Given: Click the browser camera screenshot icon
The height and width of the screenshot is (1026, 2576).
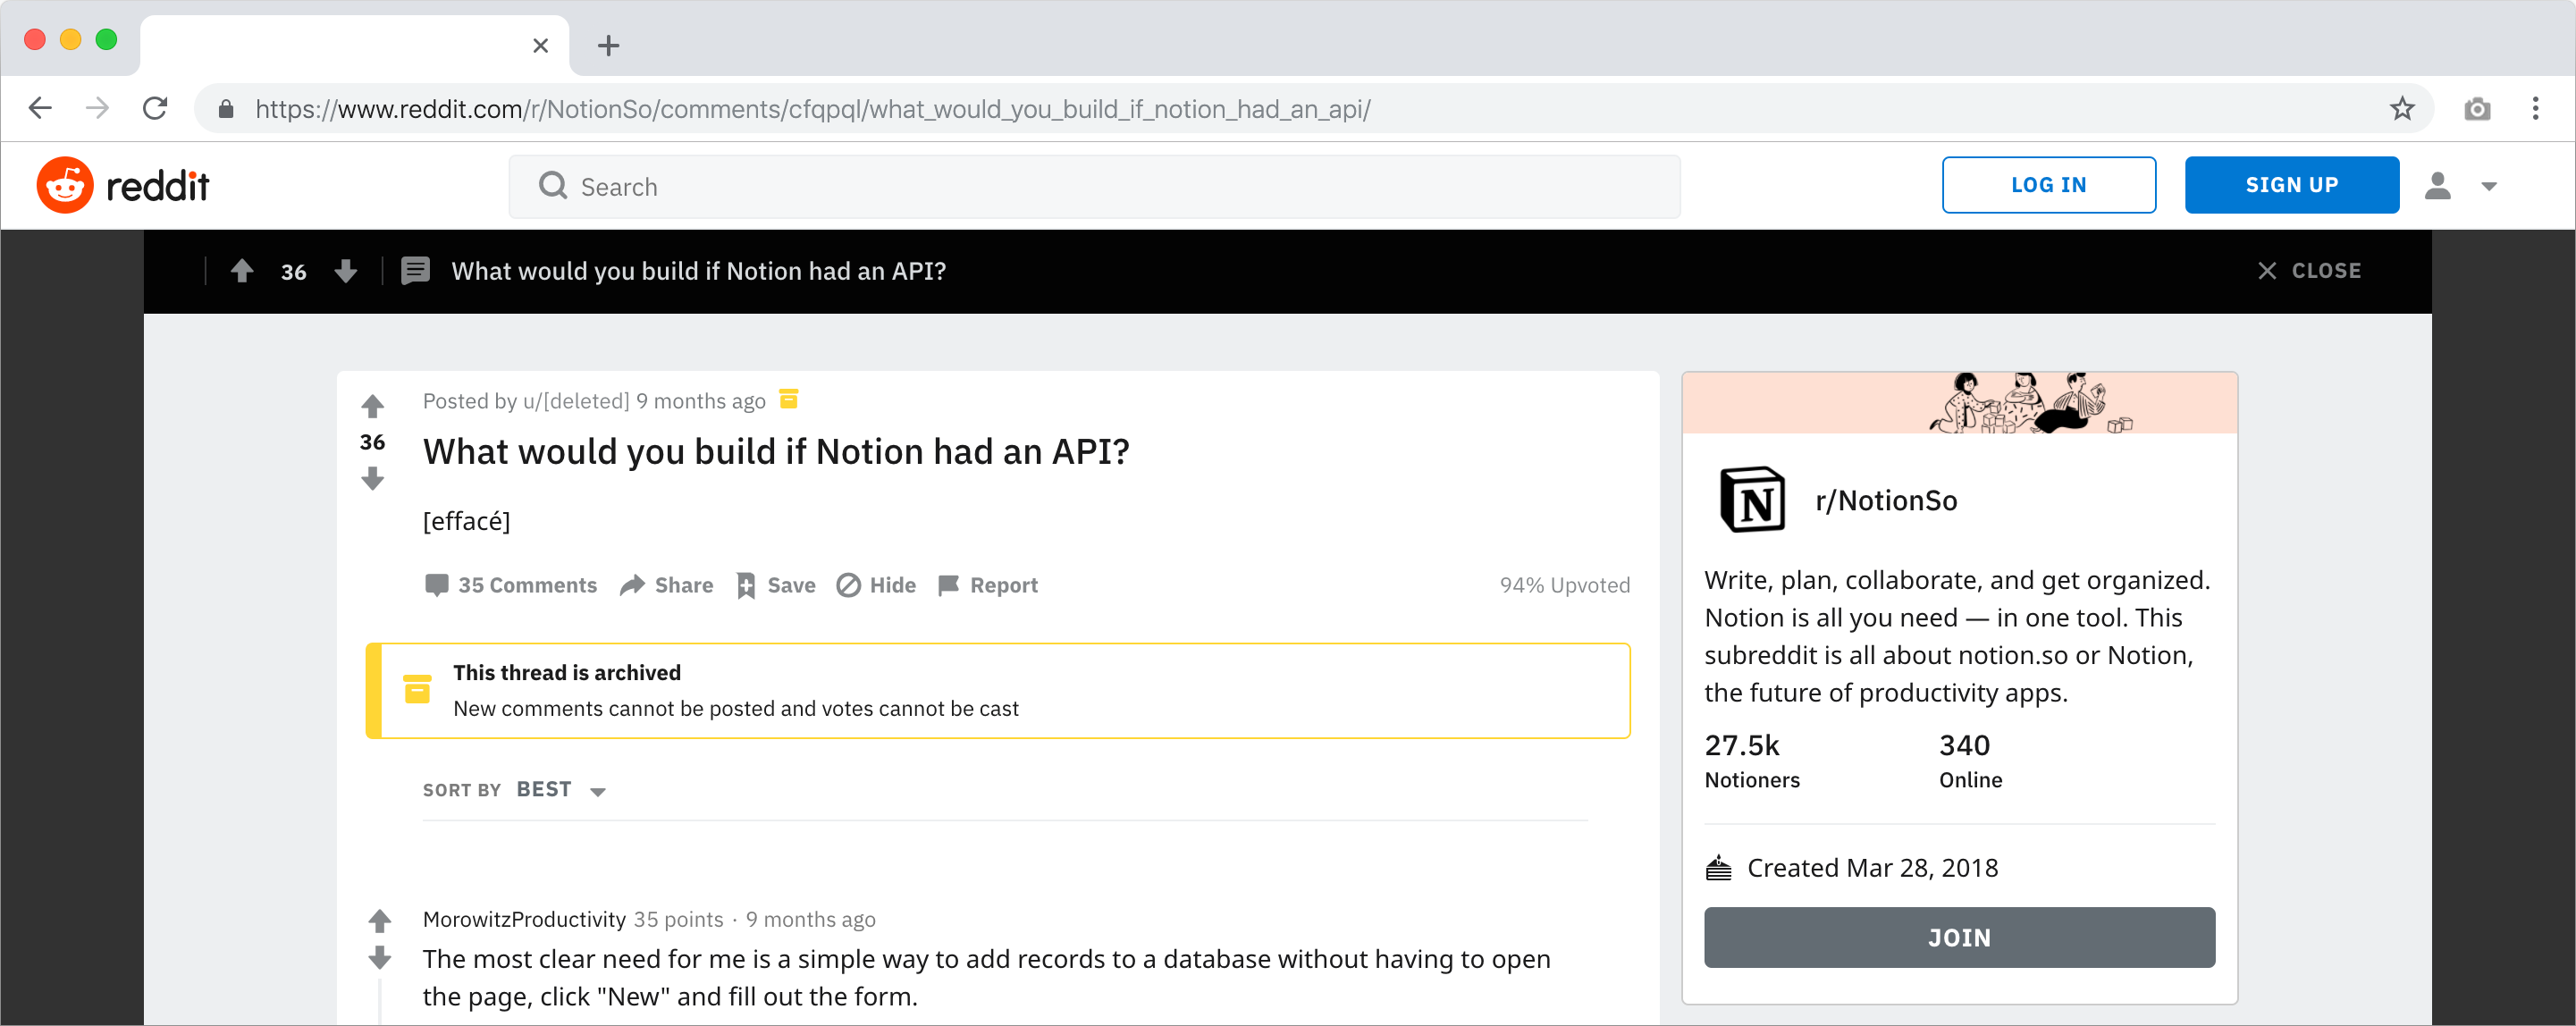Looking at the screenshot, I should coord(2477,108).
